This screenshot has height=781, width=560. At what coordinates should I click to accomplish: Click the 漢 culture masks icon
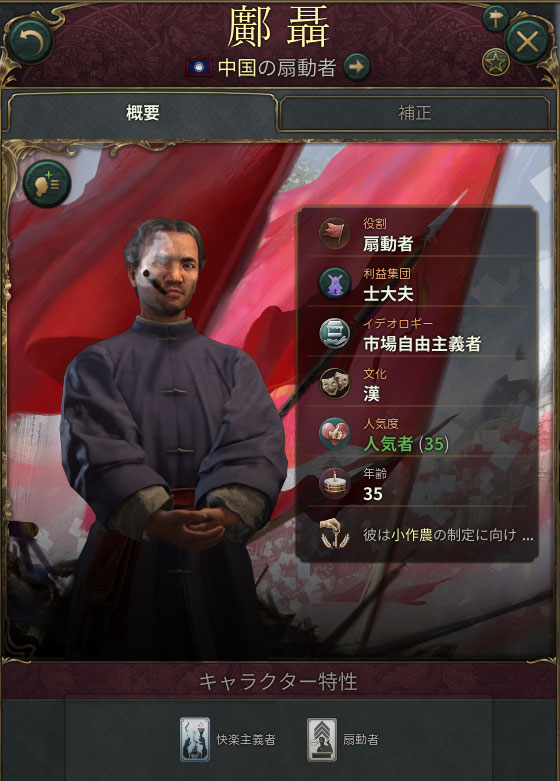335,383
